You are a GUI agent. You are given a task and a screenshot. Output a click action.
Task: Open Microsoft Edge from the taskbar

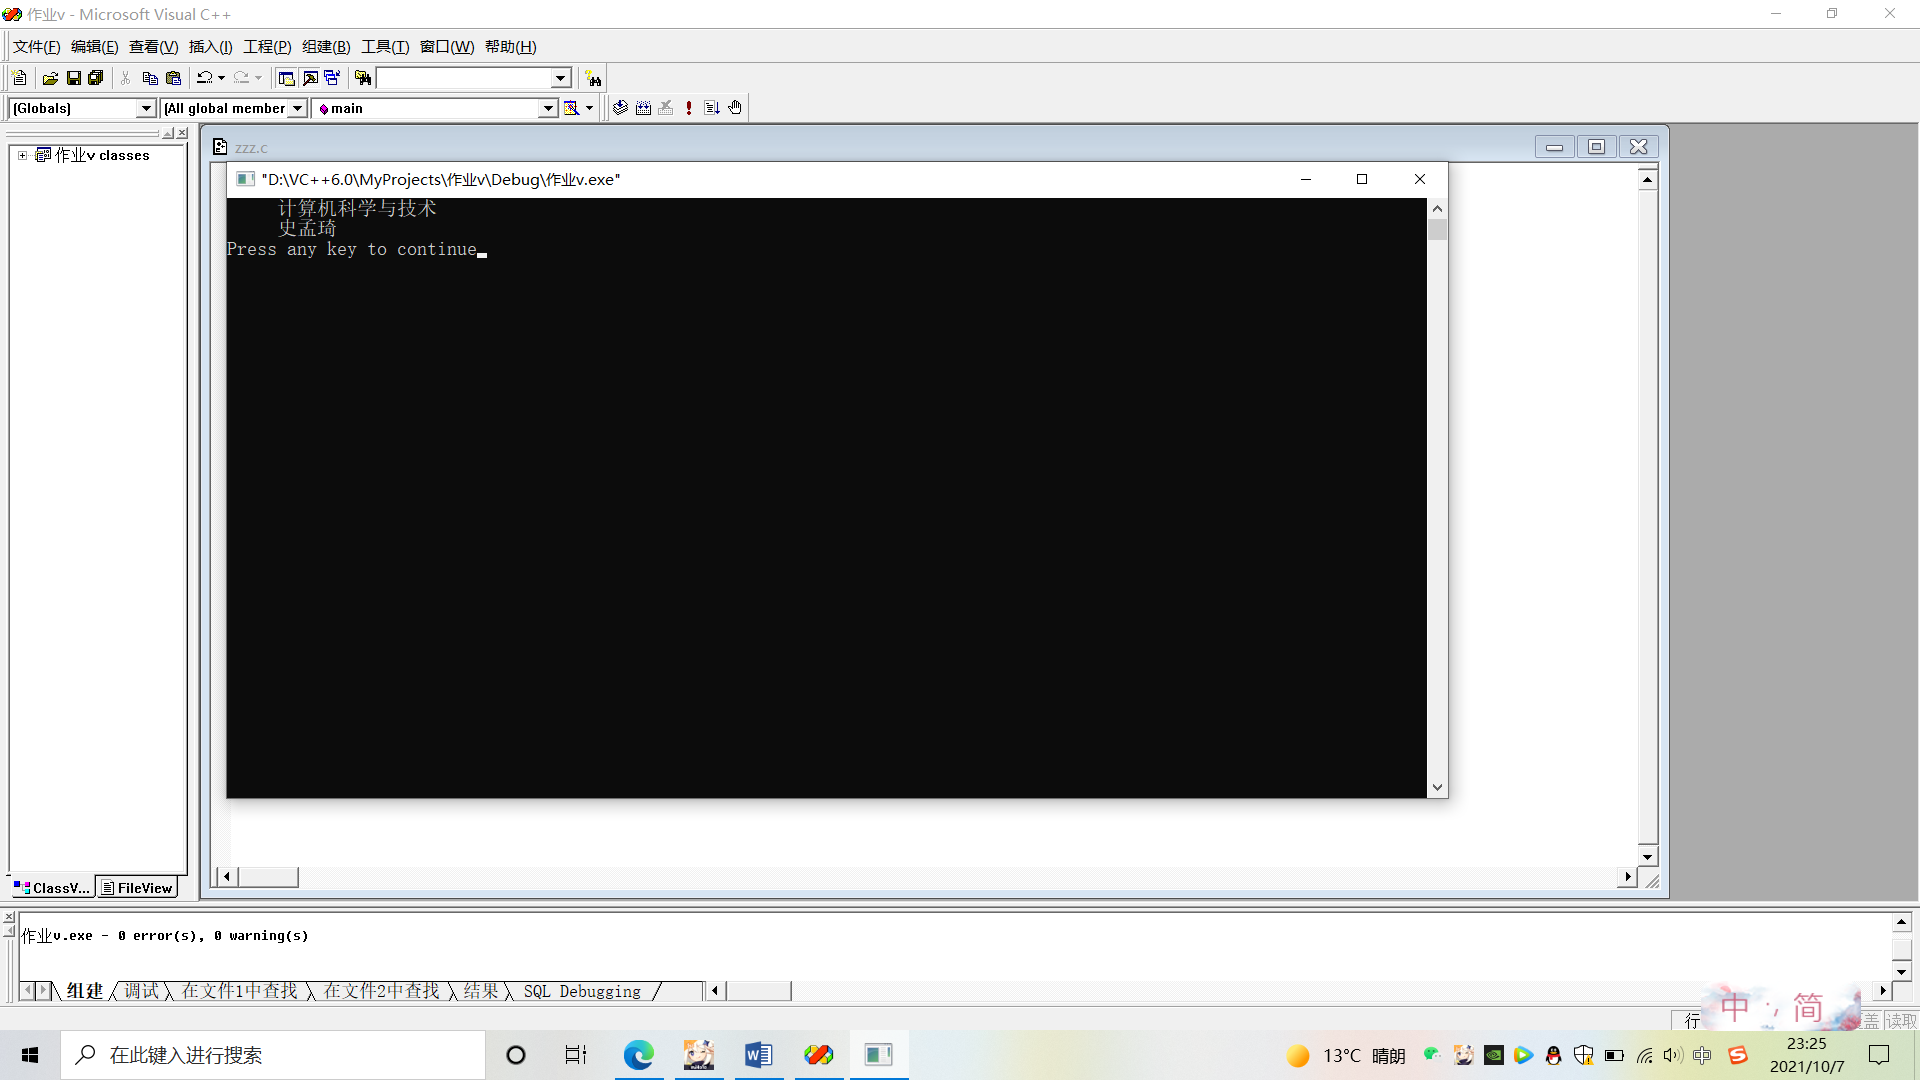coord(638,1055)
